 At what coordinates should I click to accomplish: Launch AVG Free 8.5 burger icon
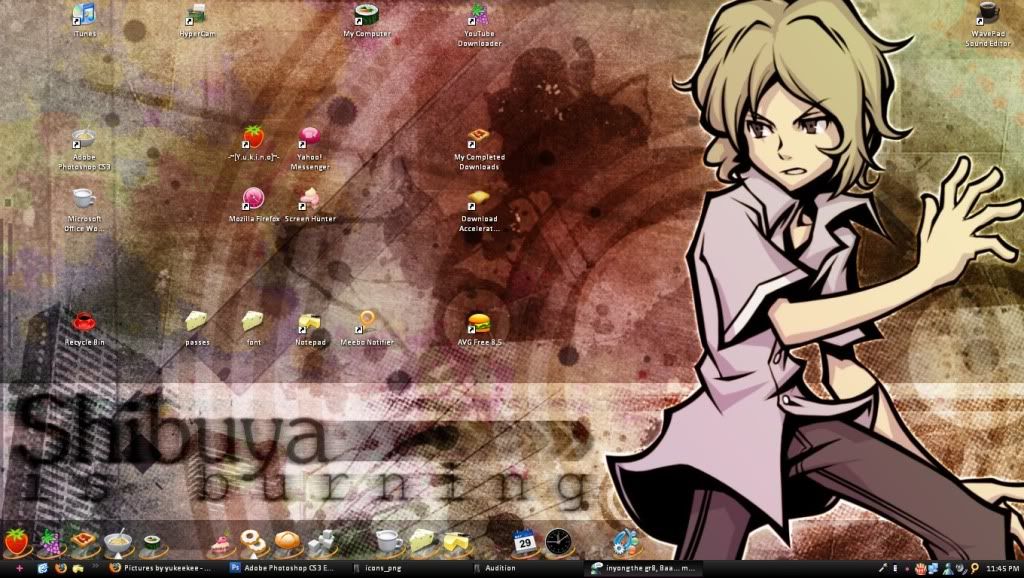tap(479, 328)
